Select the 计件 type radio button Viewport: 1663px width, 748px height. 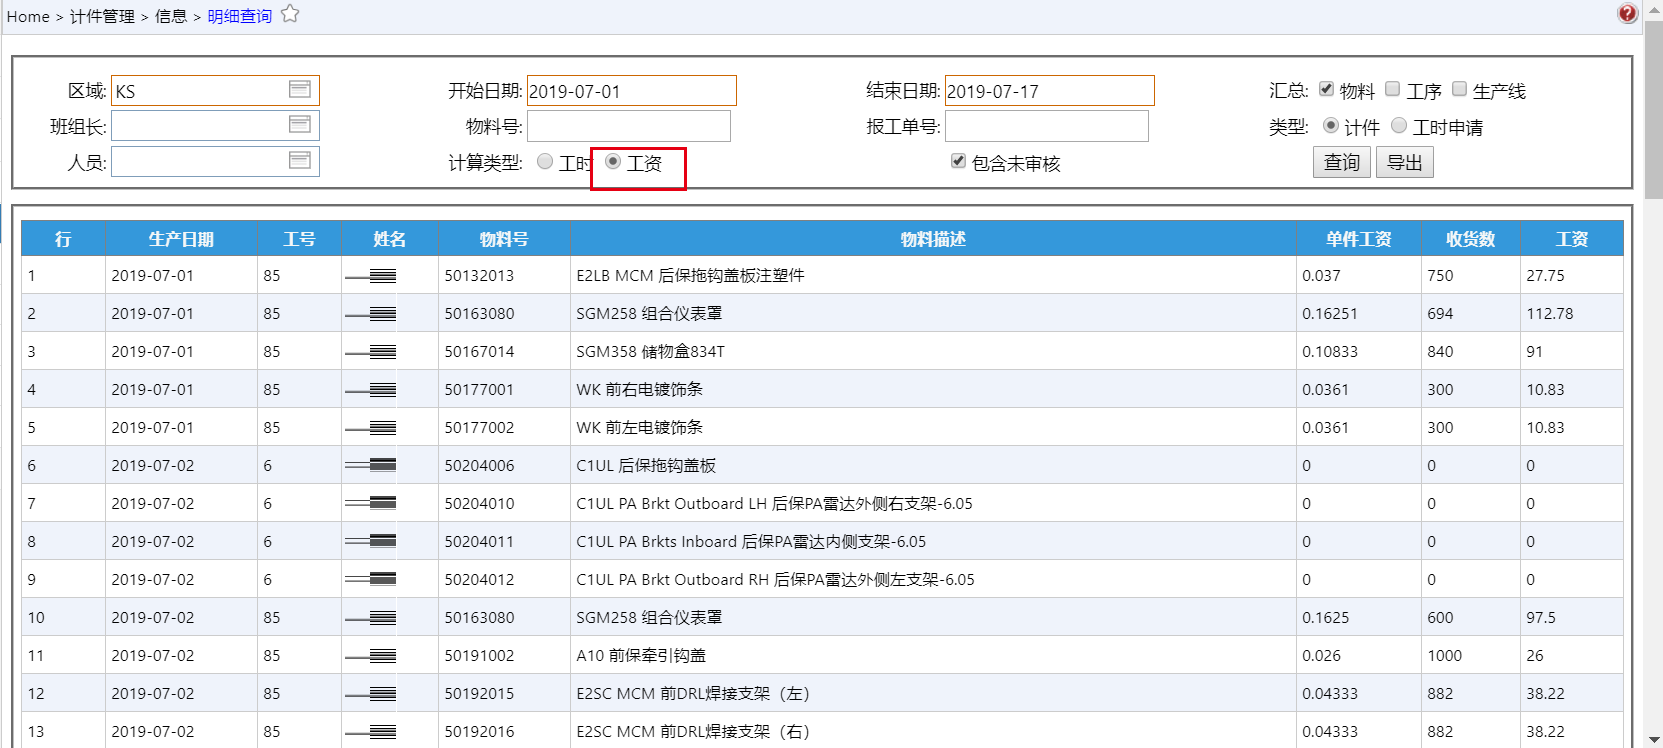coord(1331,125)
